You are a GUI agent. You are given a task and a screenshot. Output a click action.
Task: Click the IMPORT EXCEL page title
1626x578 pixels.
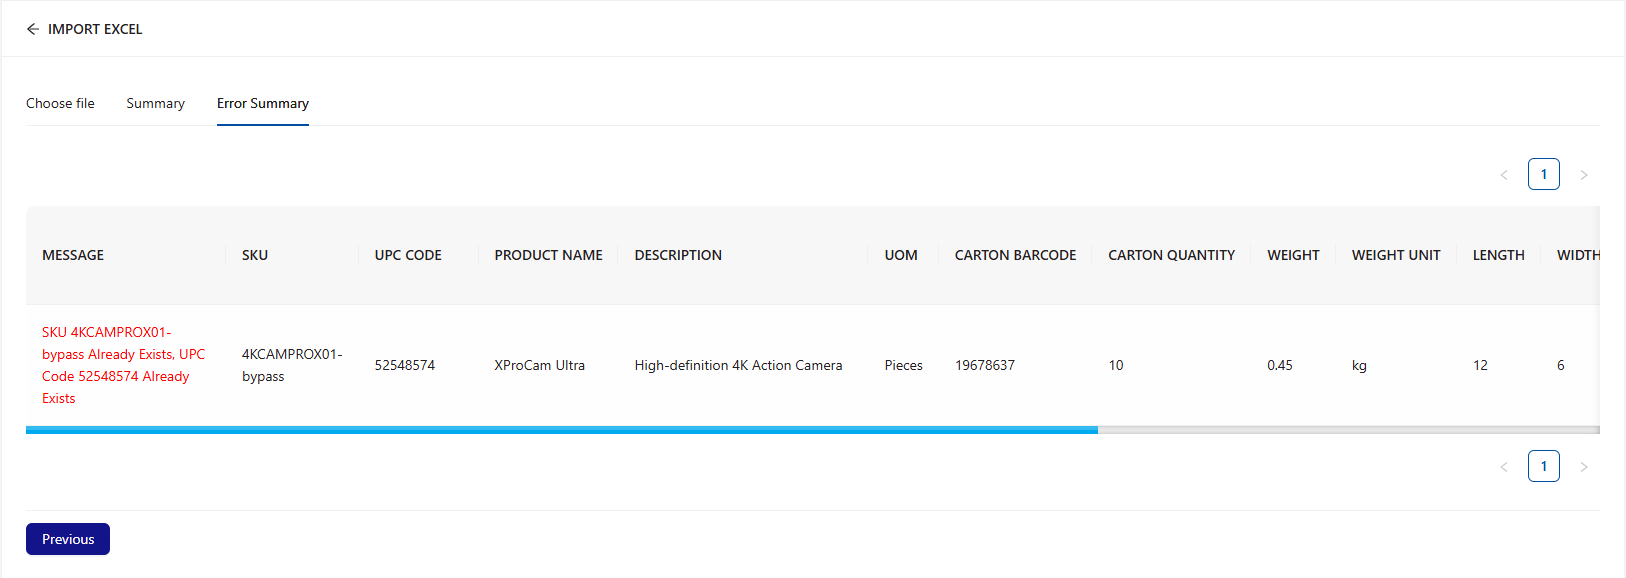point(95,29)
